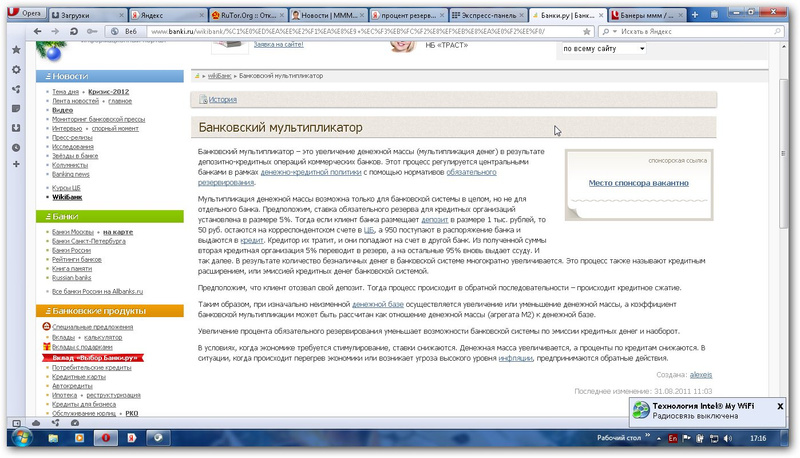
Task: Open the closed tabs trash icon
Action: coord(714,15)
